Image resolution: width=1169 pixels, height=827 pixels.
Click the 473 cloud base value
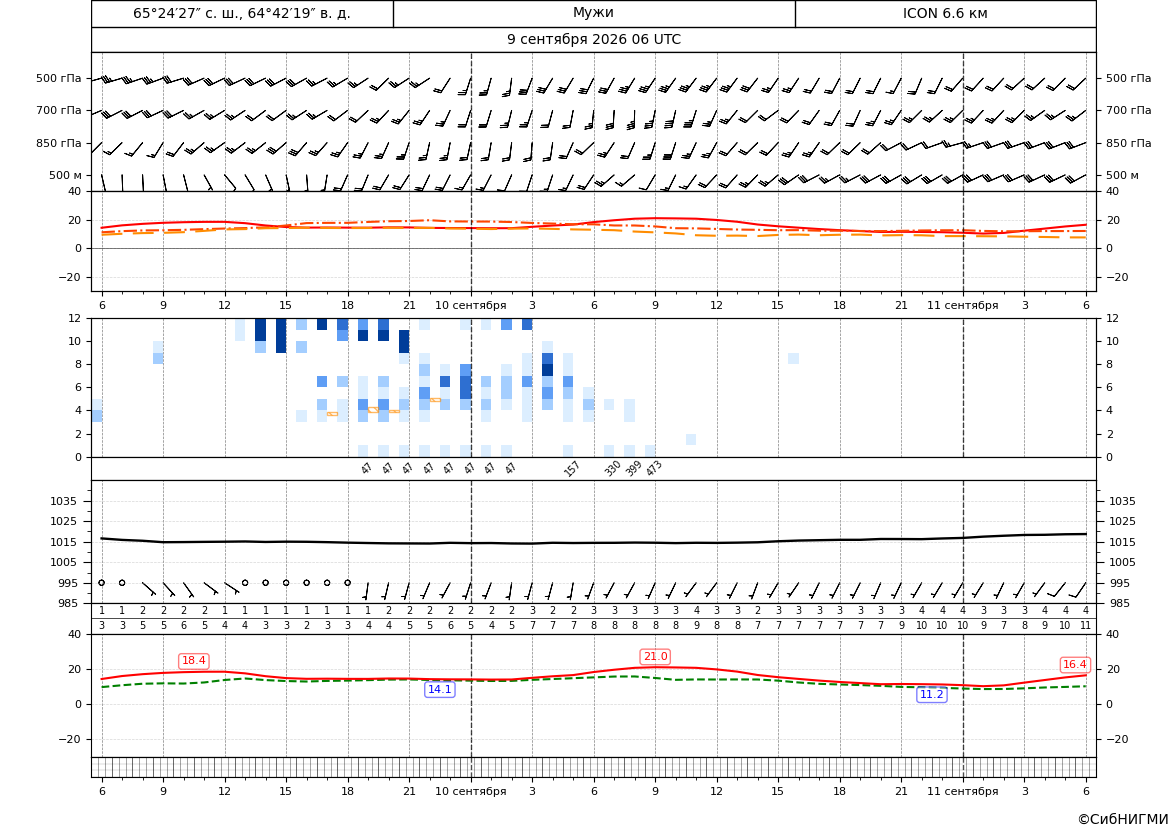click(654, 468)
